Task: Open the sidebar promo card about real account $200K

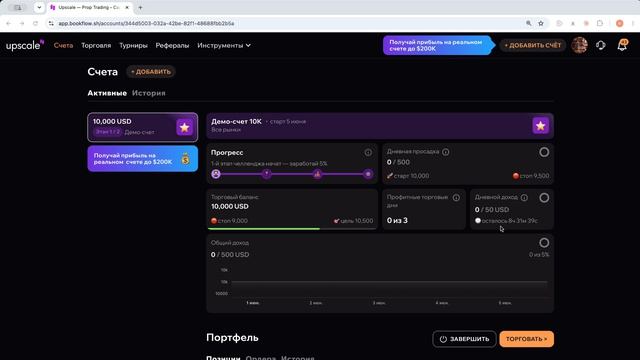Action: (142, 159)
